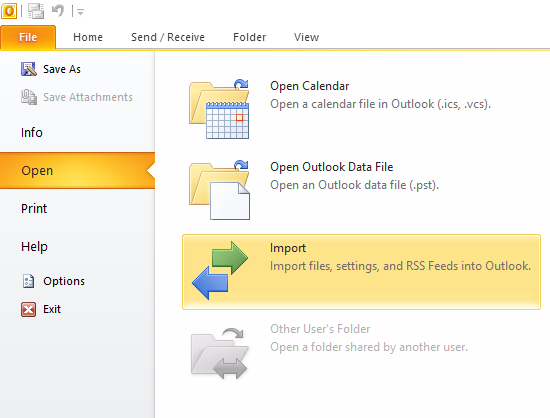Click the Import title
The image size is (550, 418).
[288, 248]
